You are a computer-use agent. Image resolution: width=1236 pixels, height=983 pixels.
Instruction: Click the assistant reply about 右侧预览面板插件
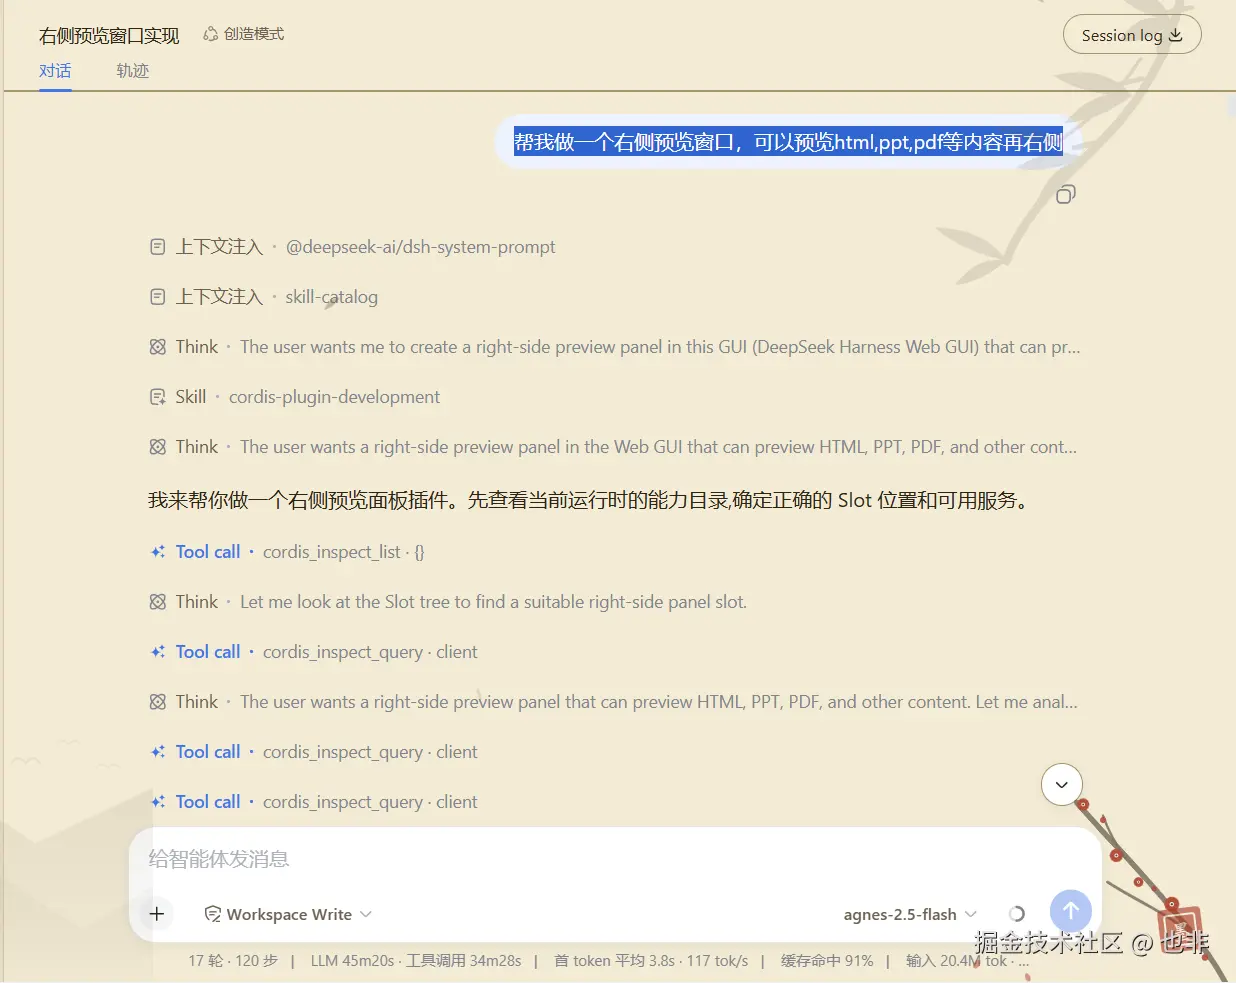point(590,500)
